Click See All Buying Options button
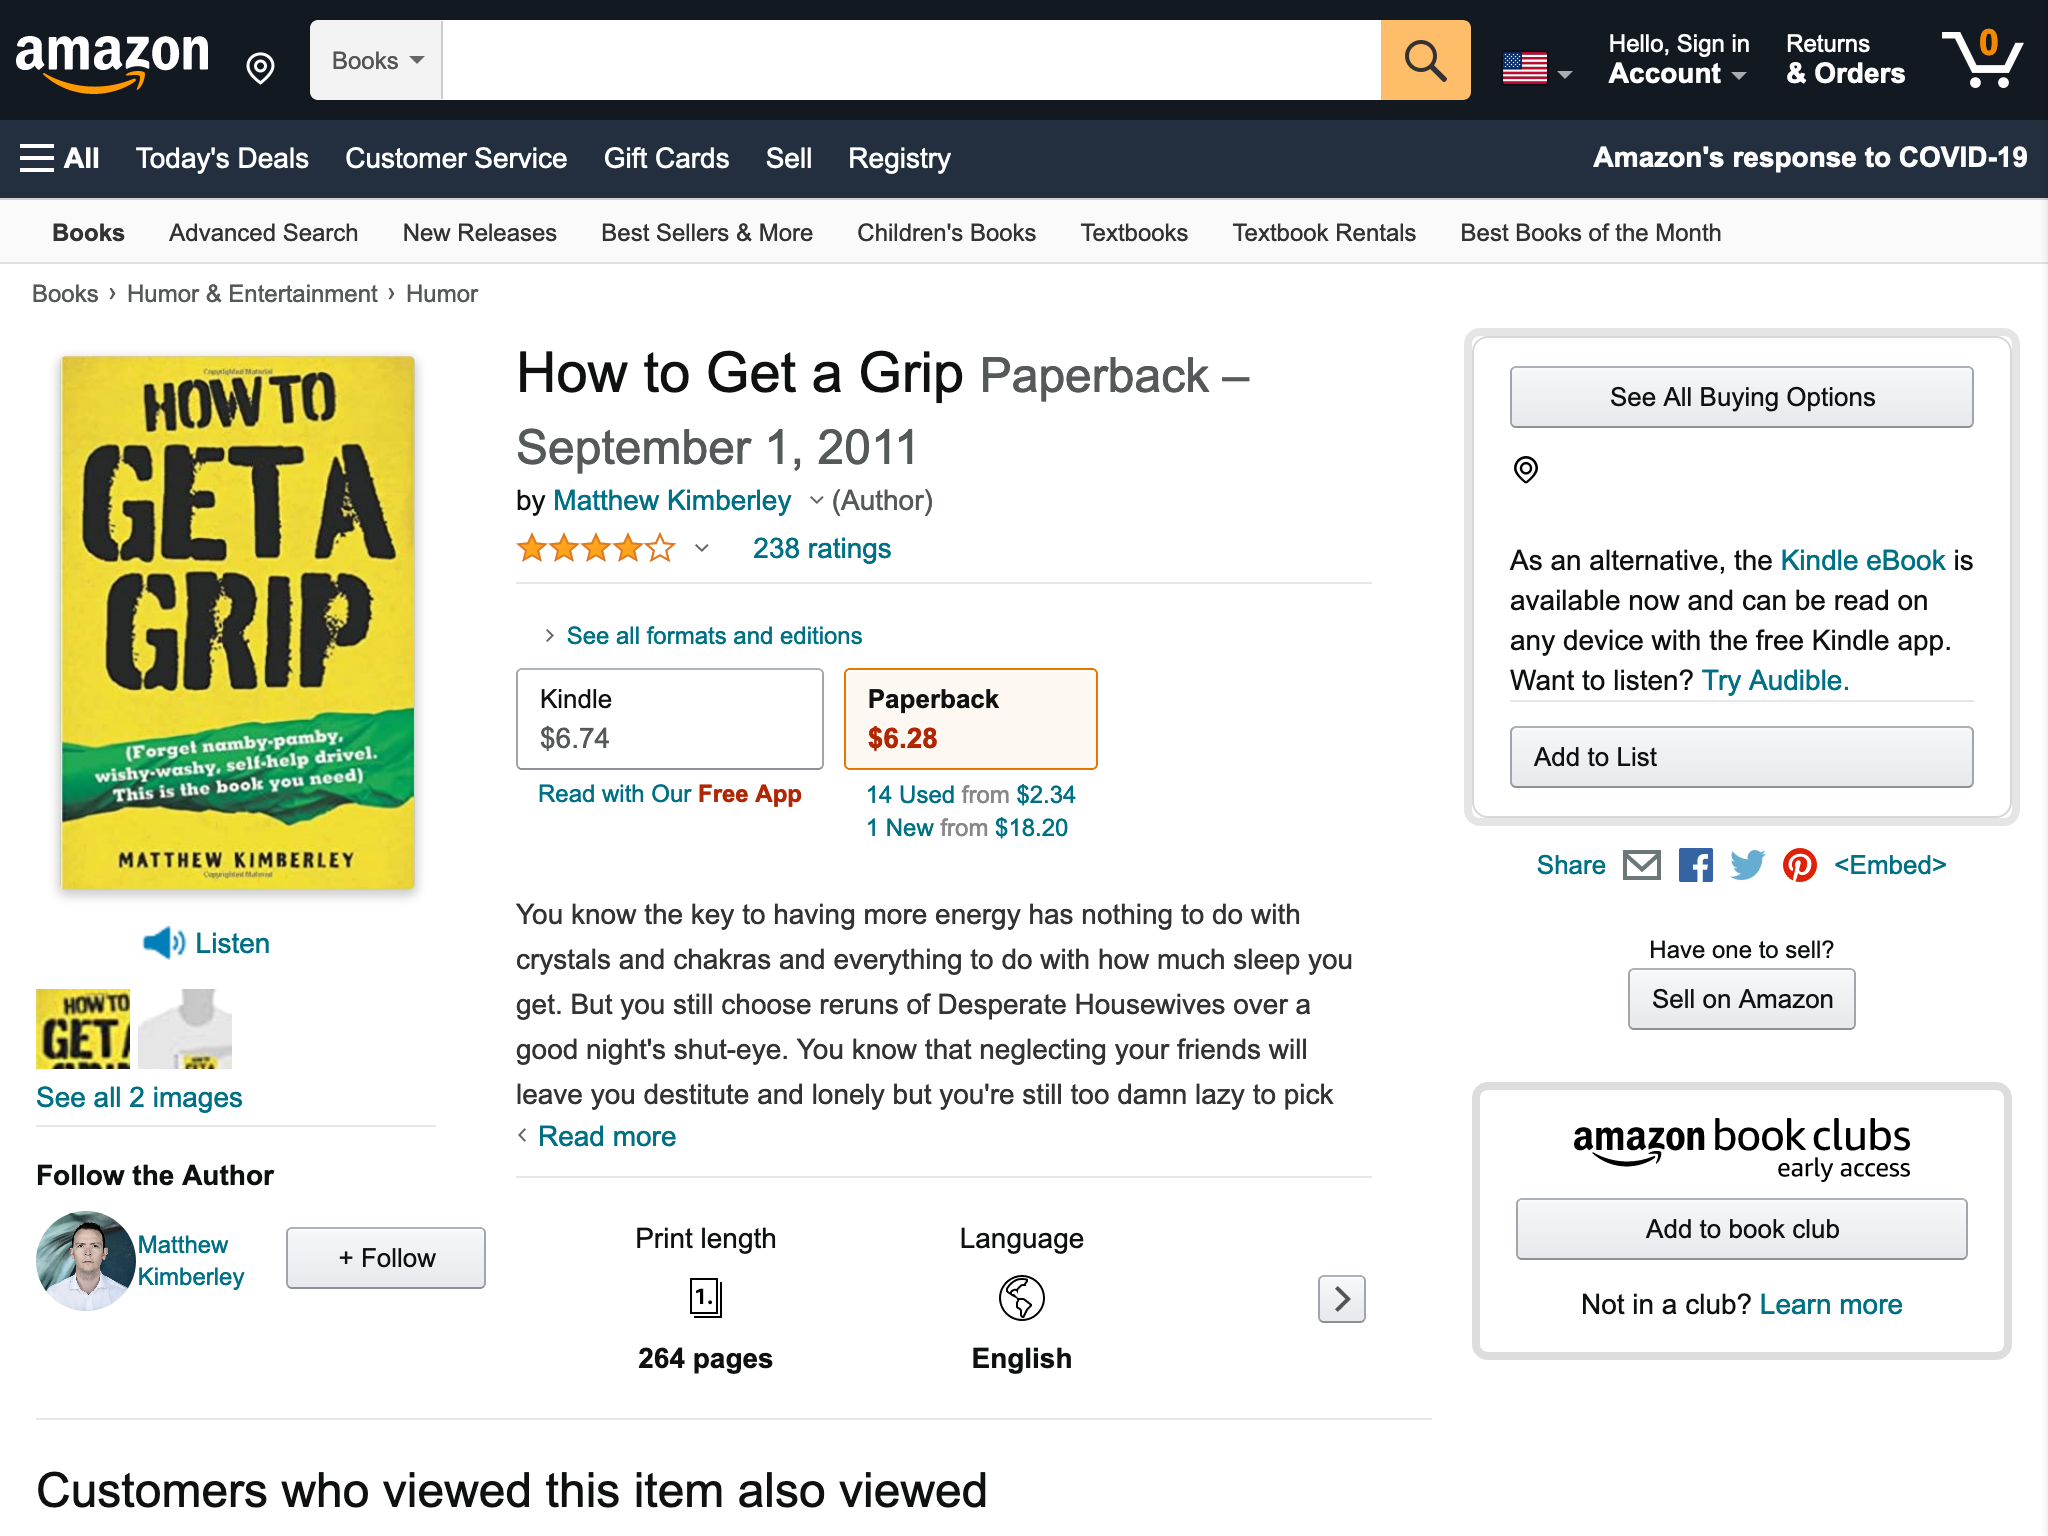 [x=1742, y=397]
